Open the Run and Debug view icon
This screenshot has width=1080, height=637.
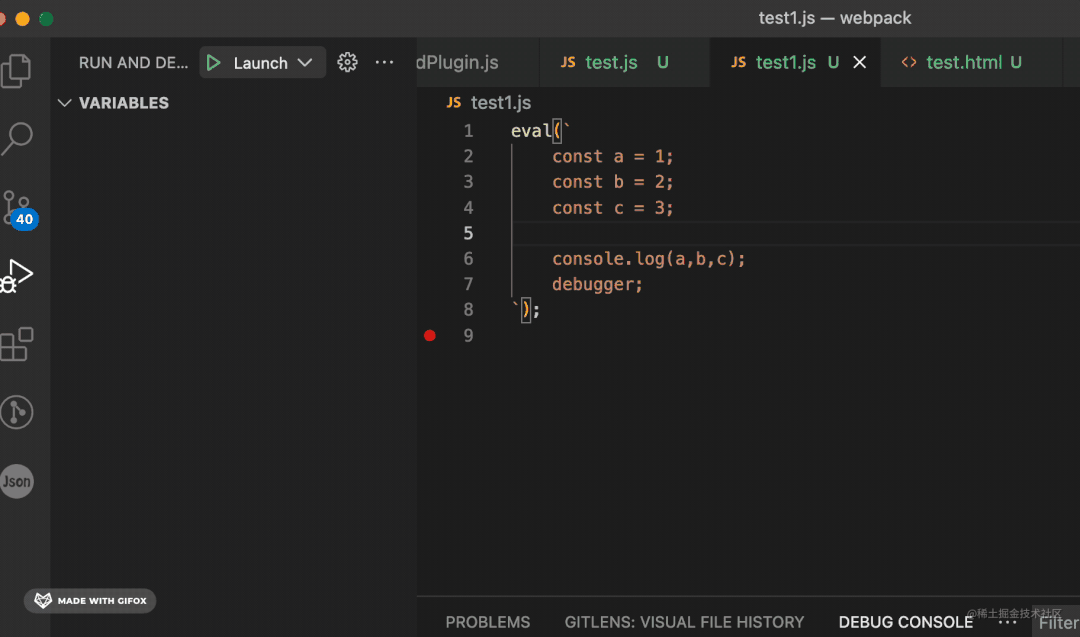[17, 276]
